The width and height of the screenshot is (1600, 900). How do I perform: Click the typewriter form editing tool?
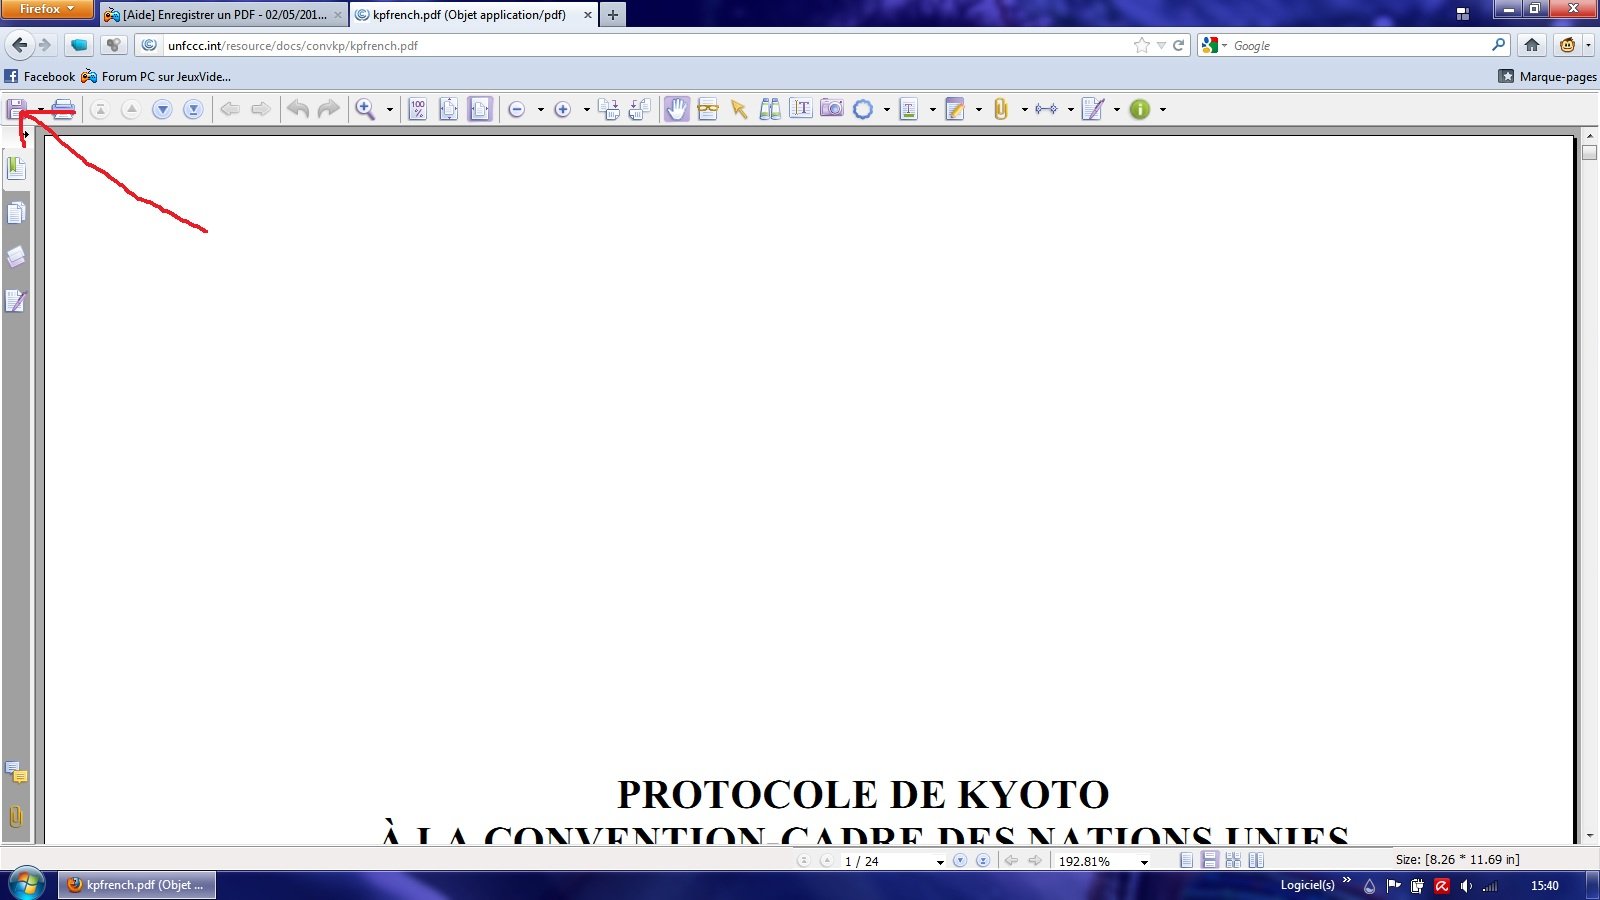(1093, 109)
